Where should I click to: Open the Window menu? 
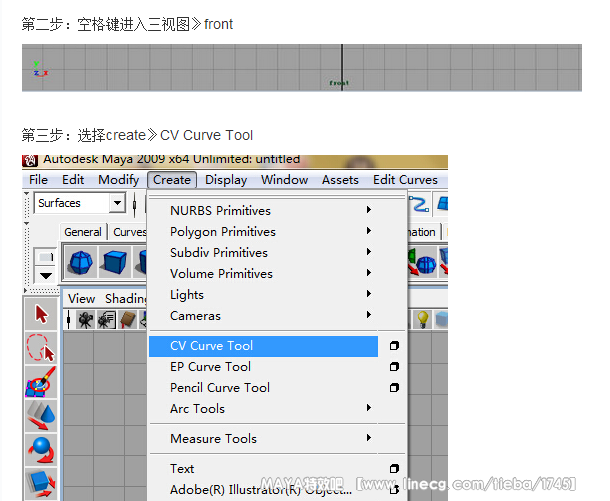(284, 180)
